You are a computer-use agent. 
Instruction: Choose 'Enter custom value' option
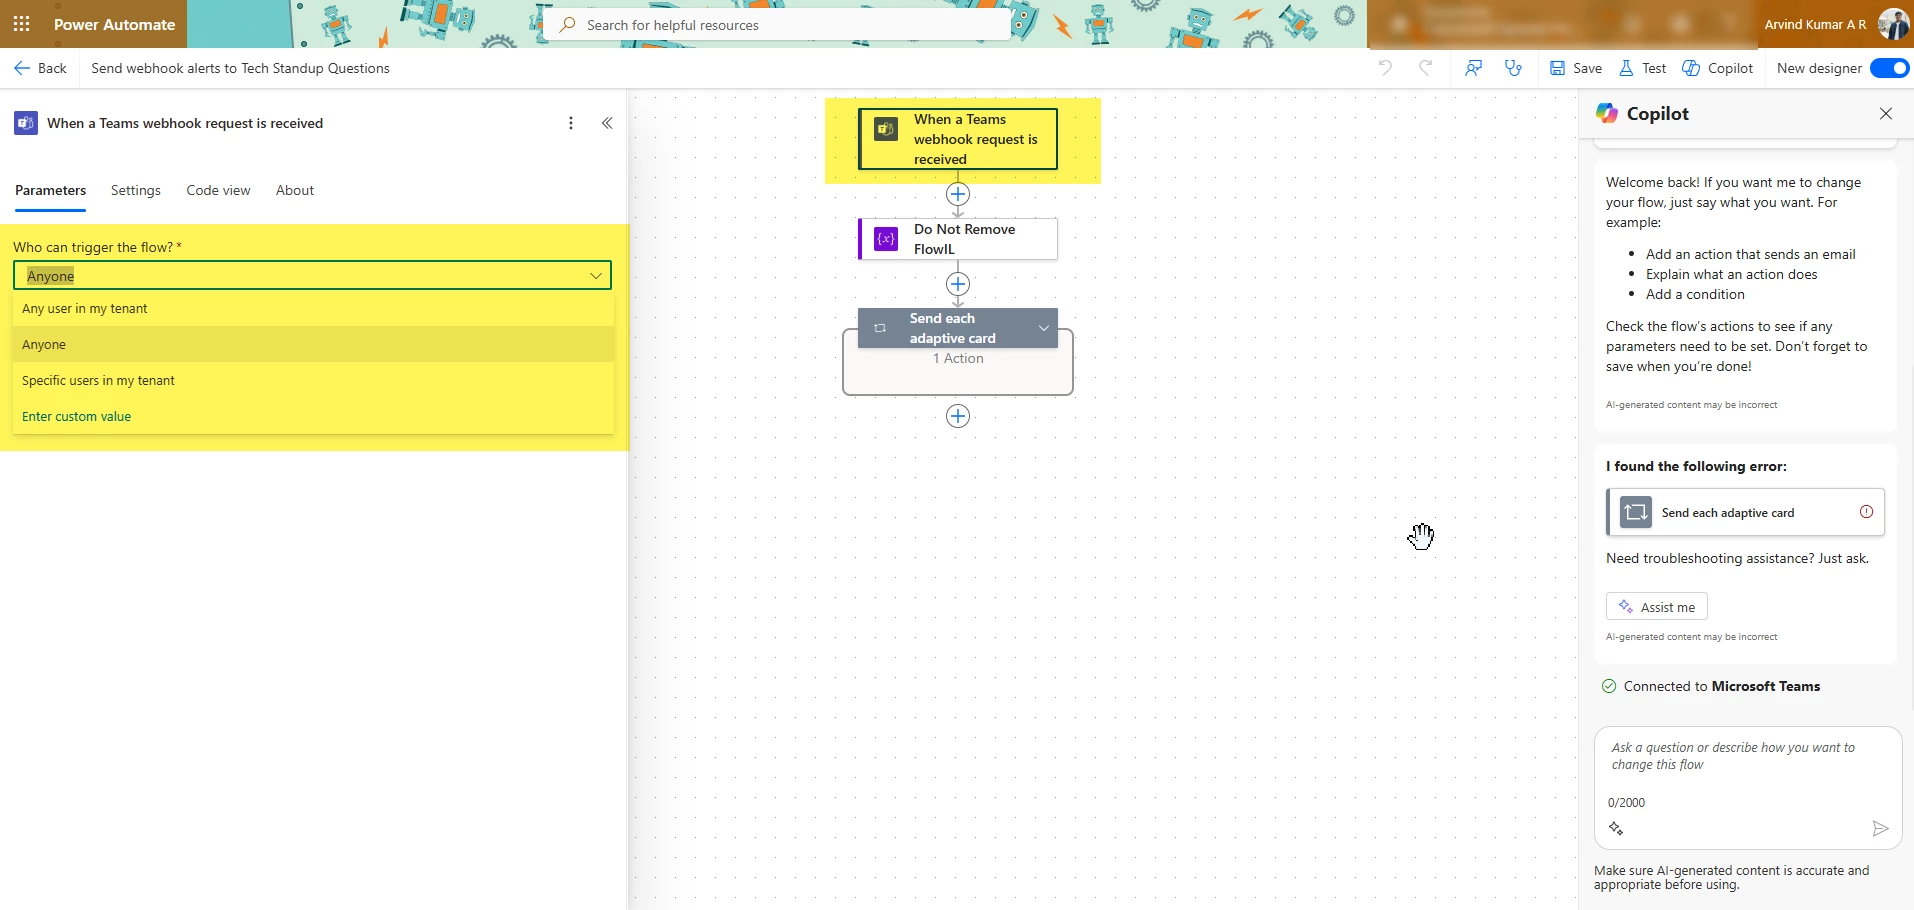tap(313, 417)
